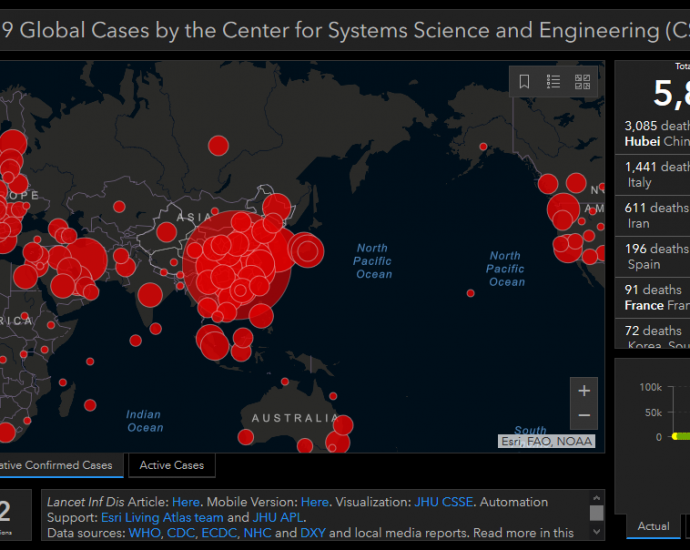Click the info panel scrollbar thumb
690x550 pixels.
(x=596, y=513)
